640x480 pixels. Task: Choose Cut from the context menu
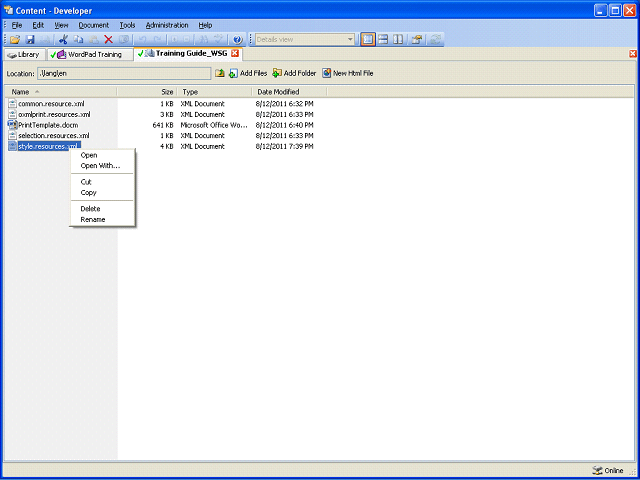point(102,182)
